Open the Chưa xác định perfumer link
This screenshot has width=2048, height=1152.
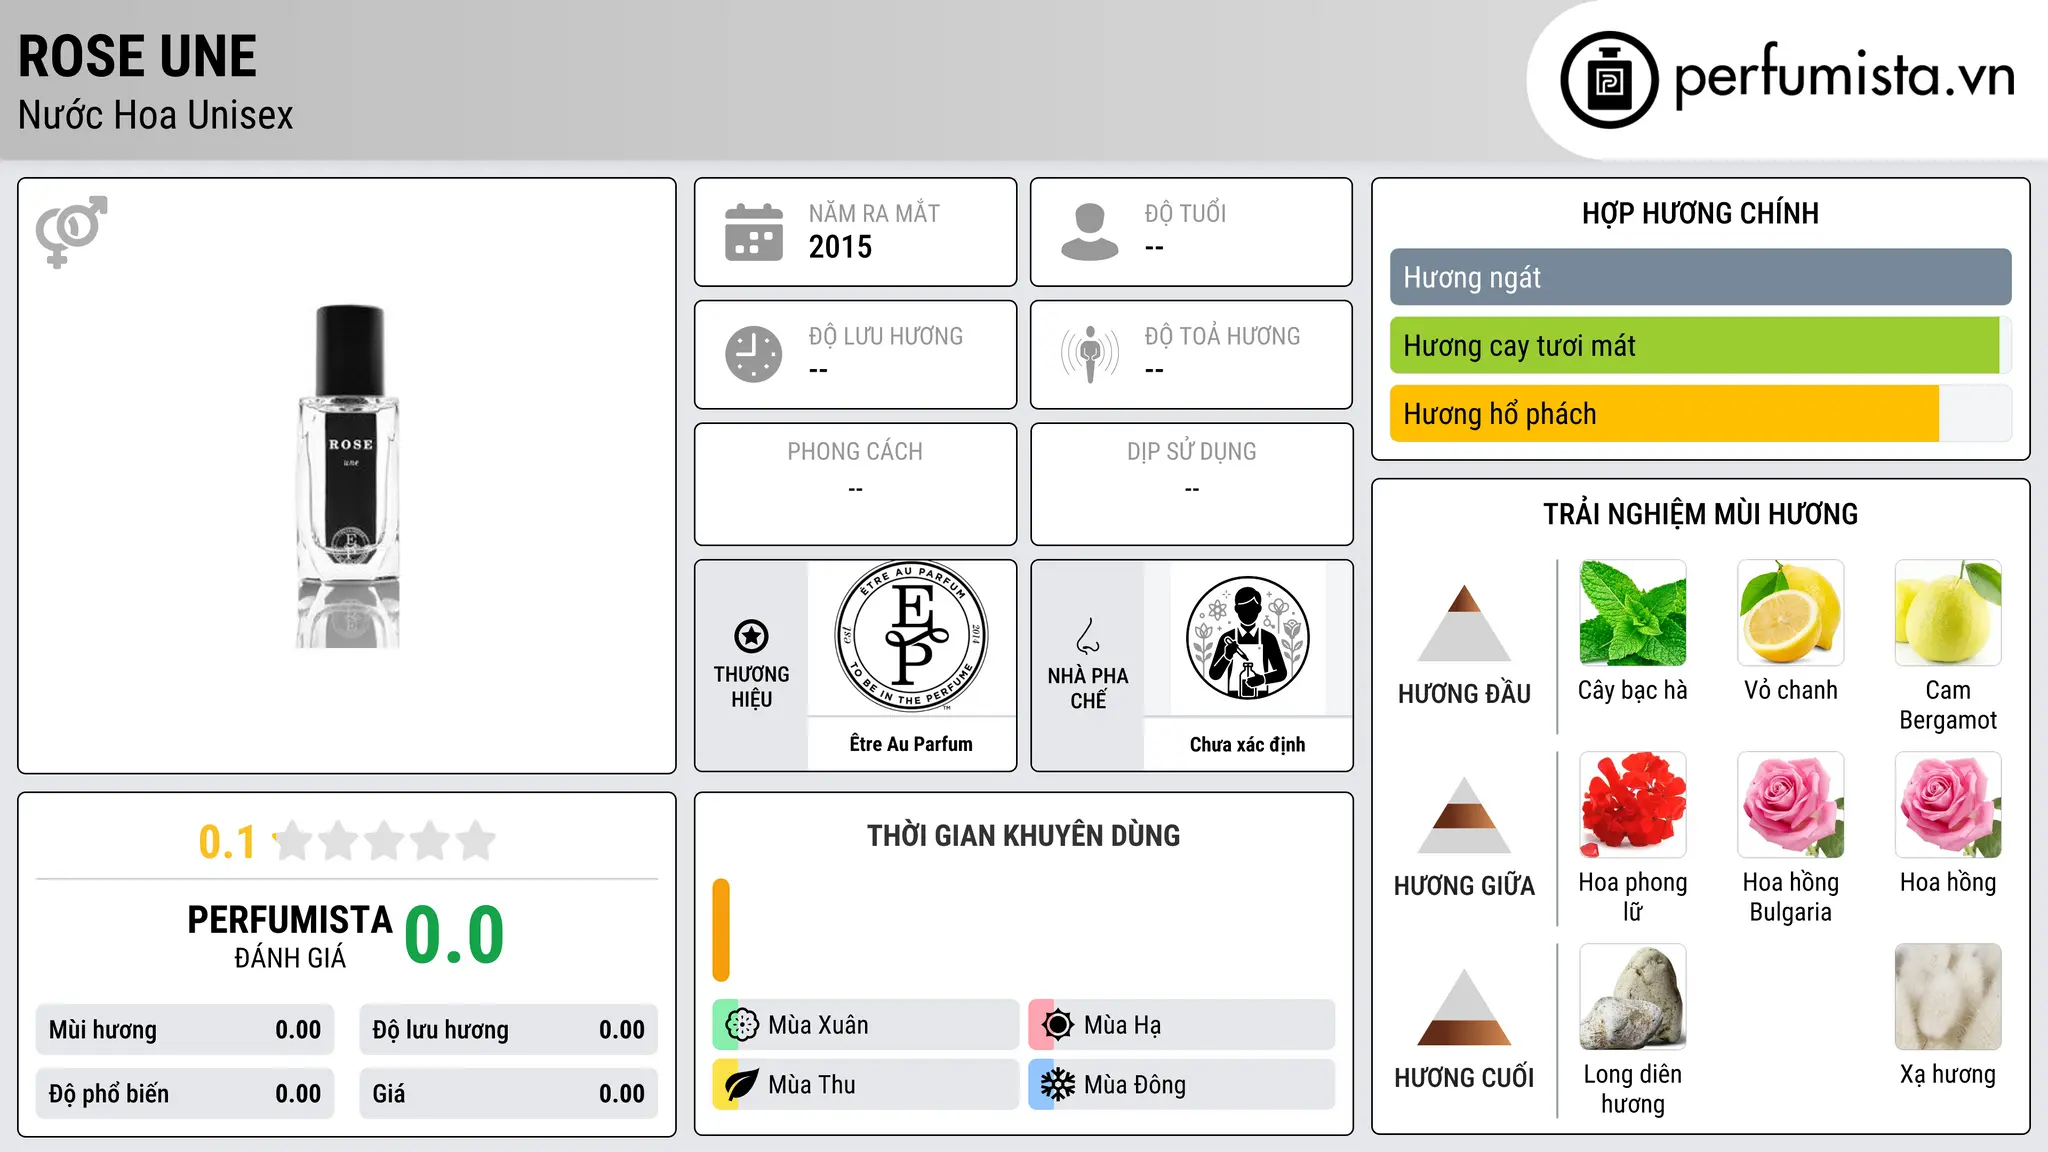point(1247,744)
